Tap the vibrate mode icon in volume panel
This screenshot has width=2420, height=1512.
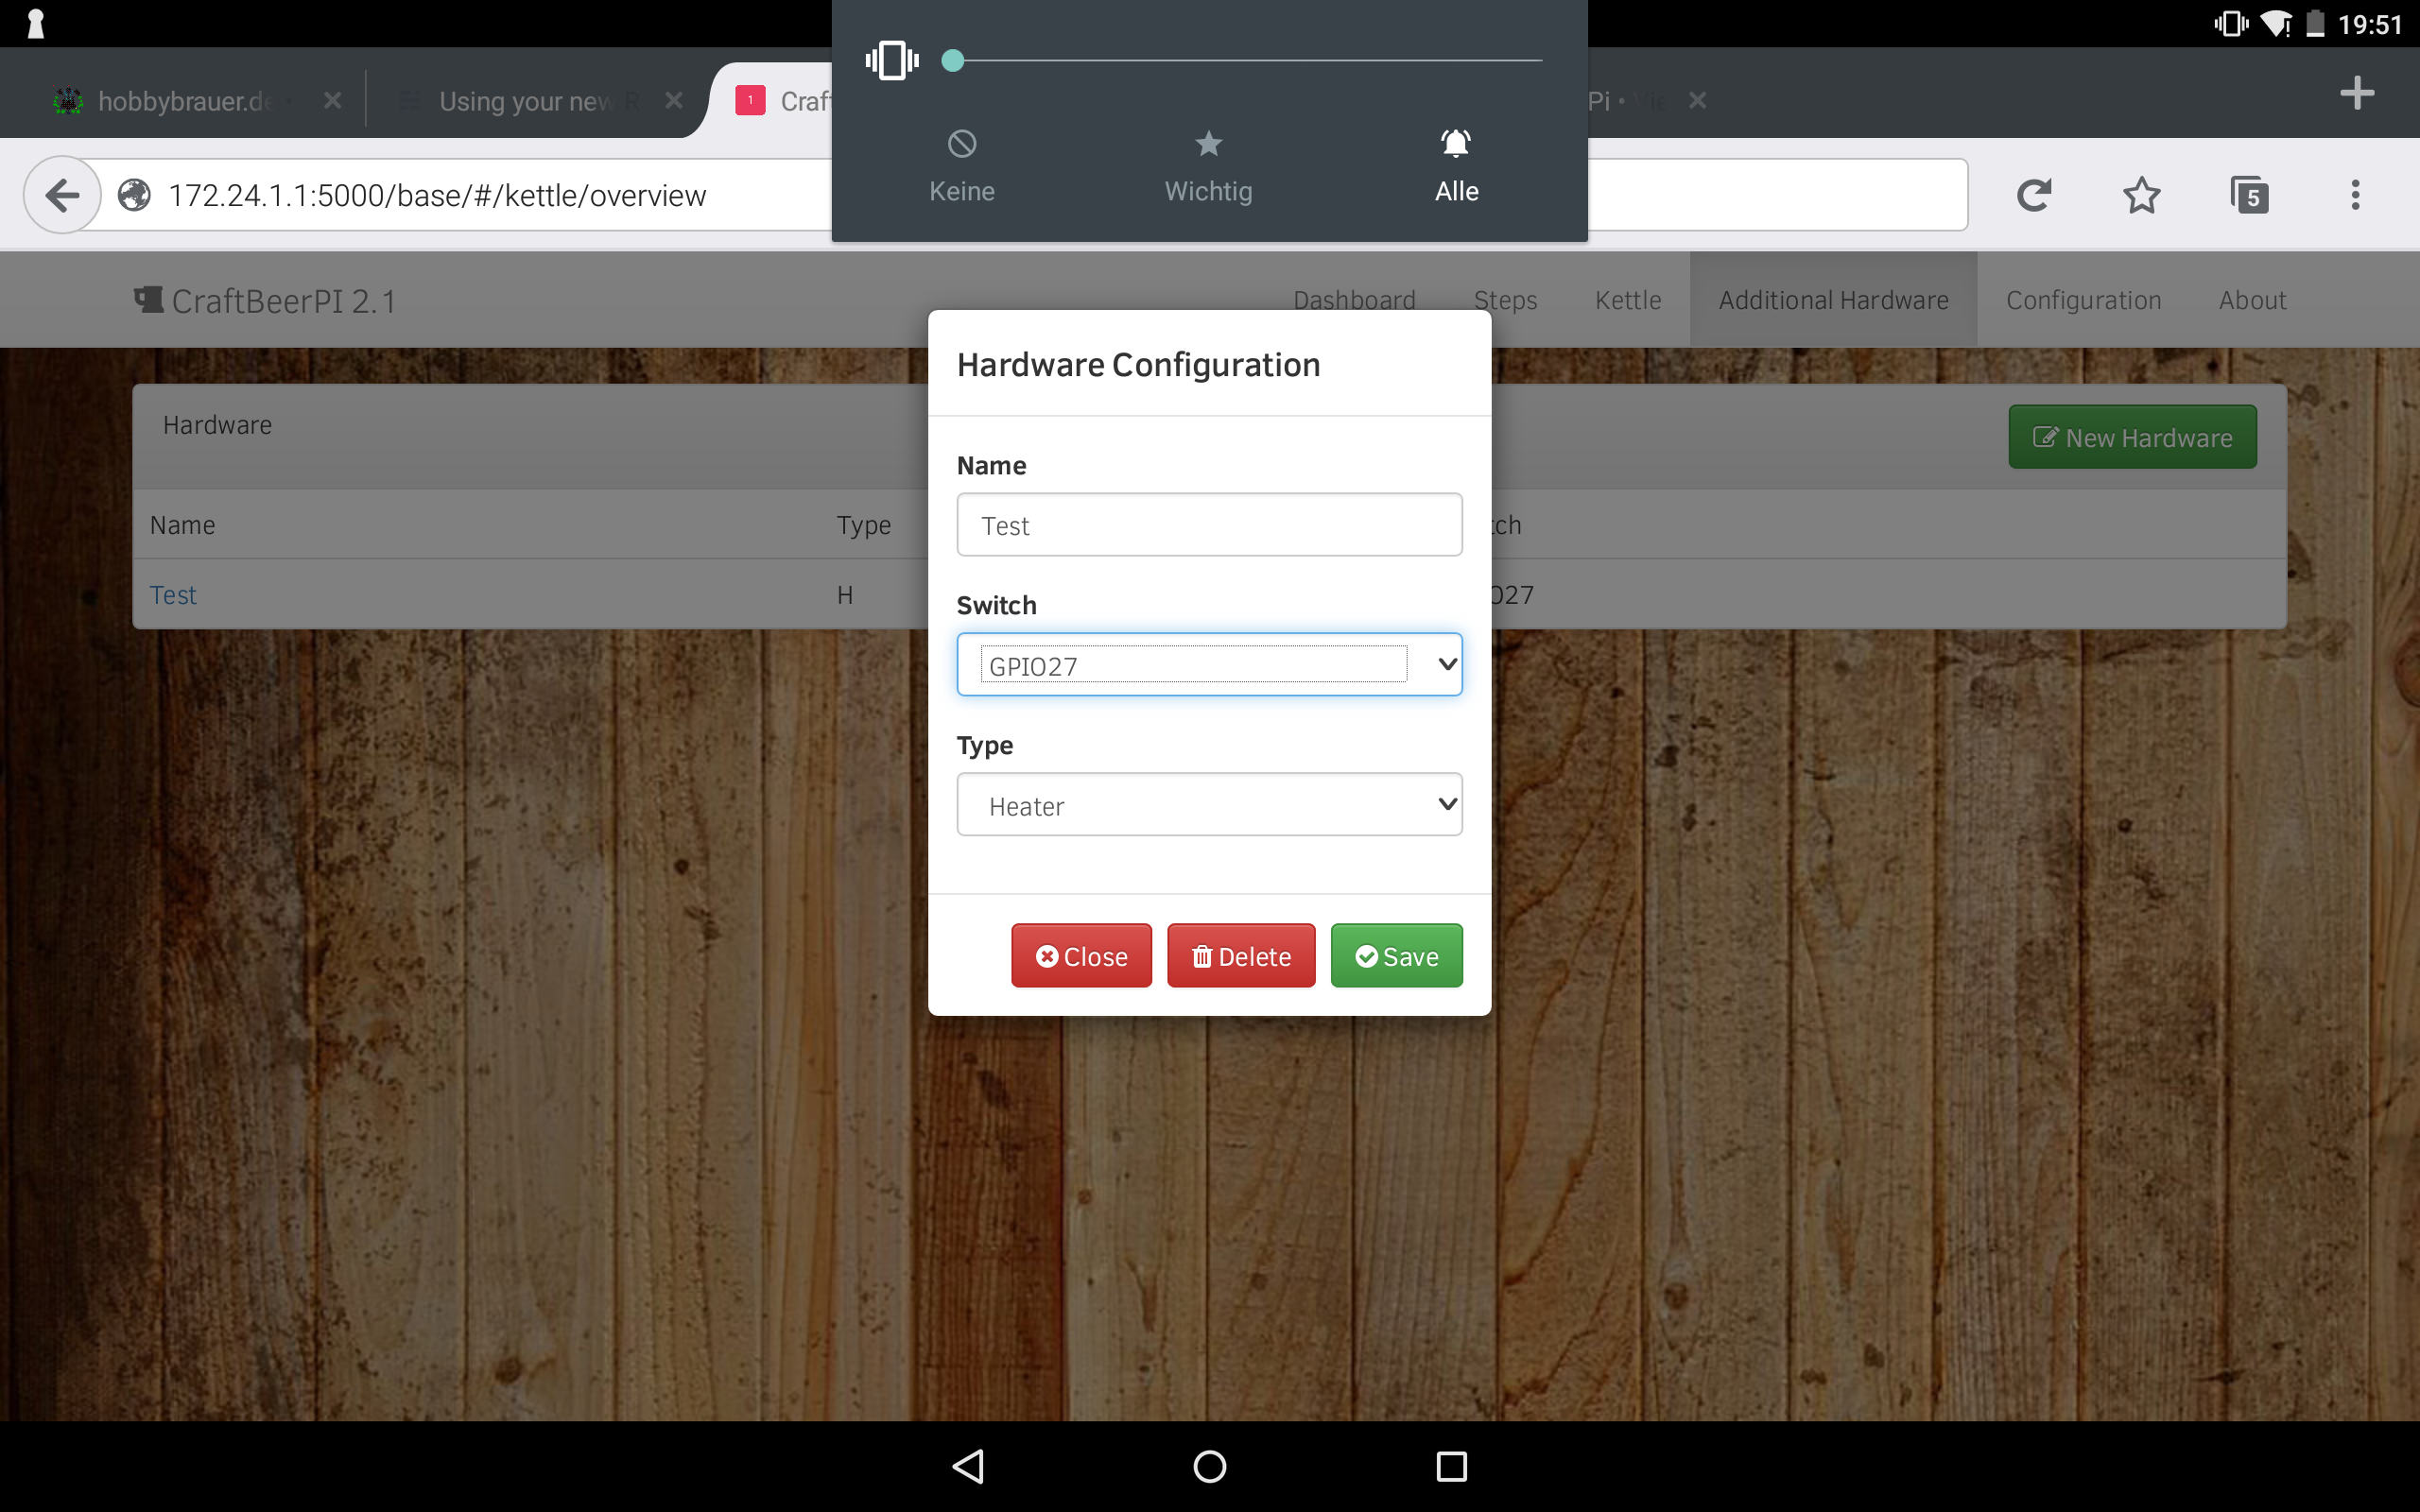891,60
